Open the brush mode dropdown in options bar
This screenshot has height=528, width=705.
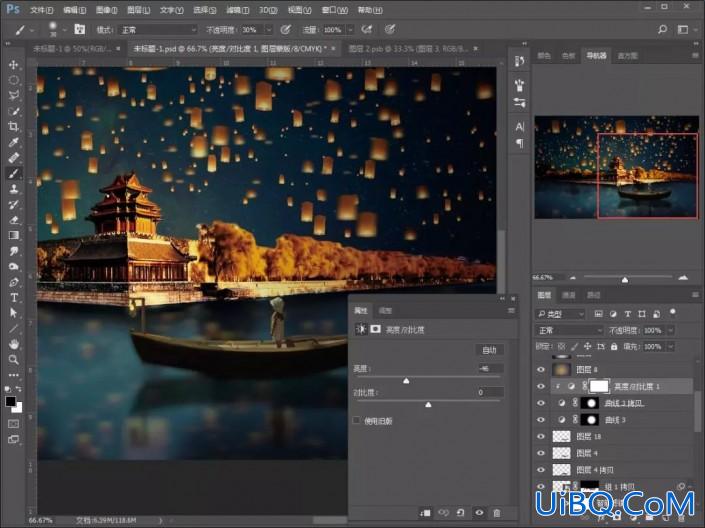pos(158,30)
